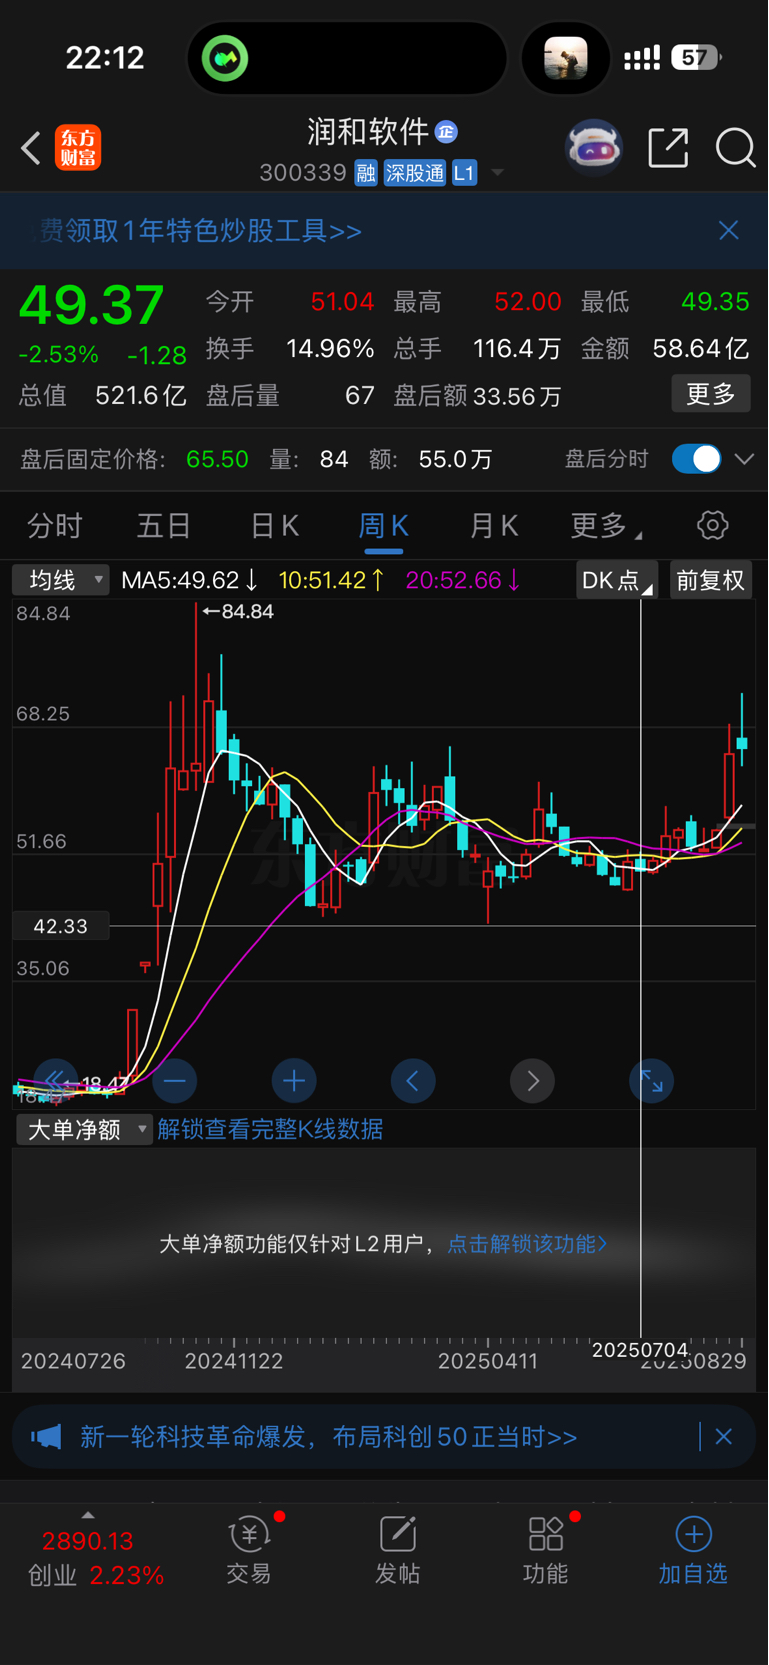This screenshot has width=769, height=1665.
Task: Open the 更多 chart period menu
Action: pos(604,526)
